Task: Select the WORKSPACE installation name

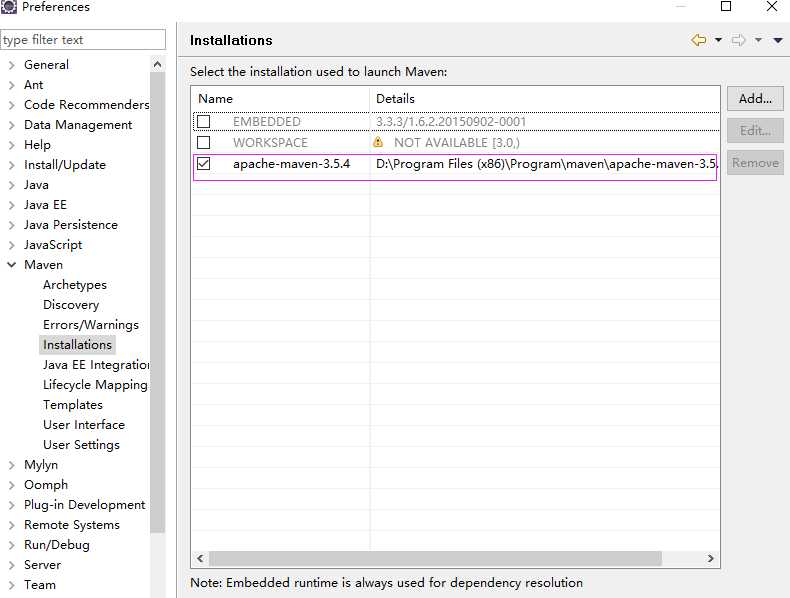Action: (270, 143)
